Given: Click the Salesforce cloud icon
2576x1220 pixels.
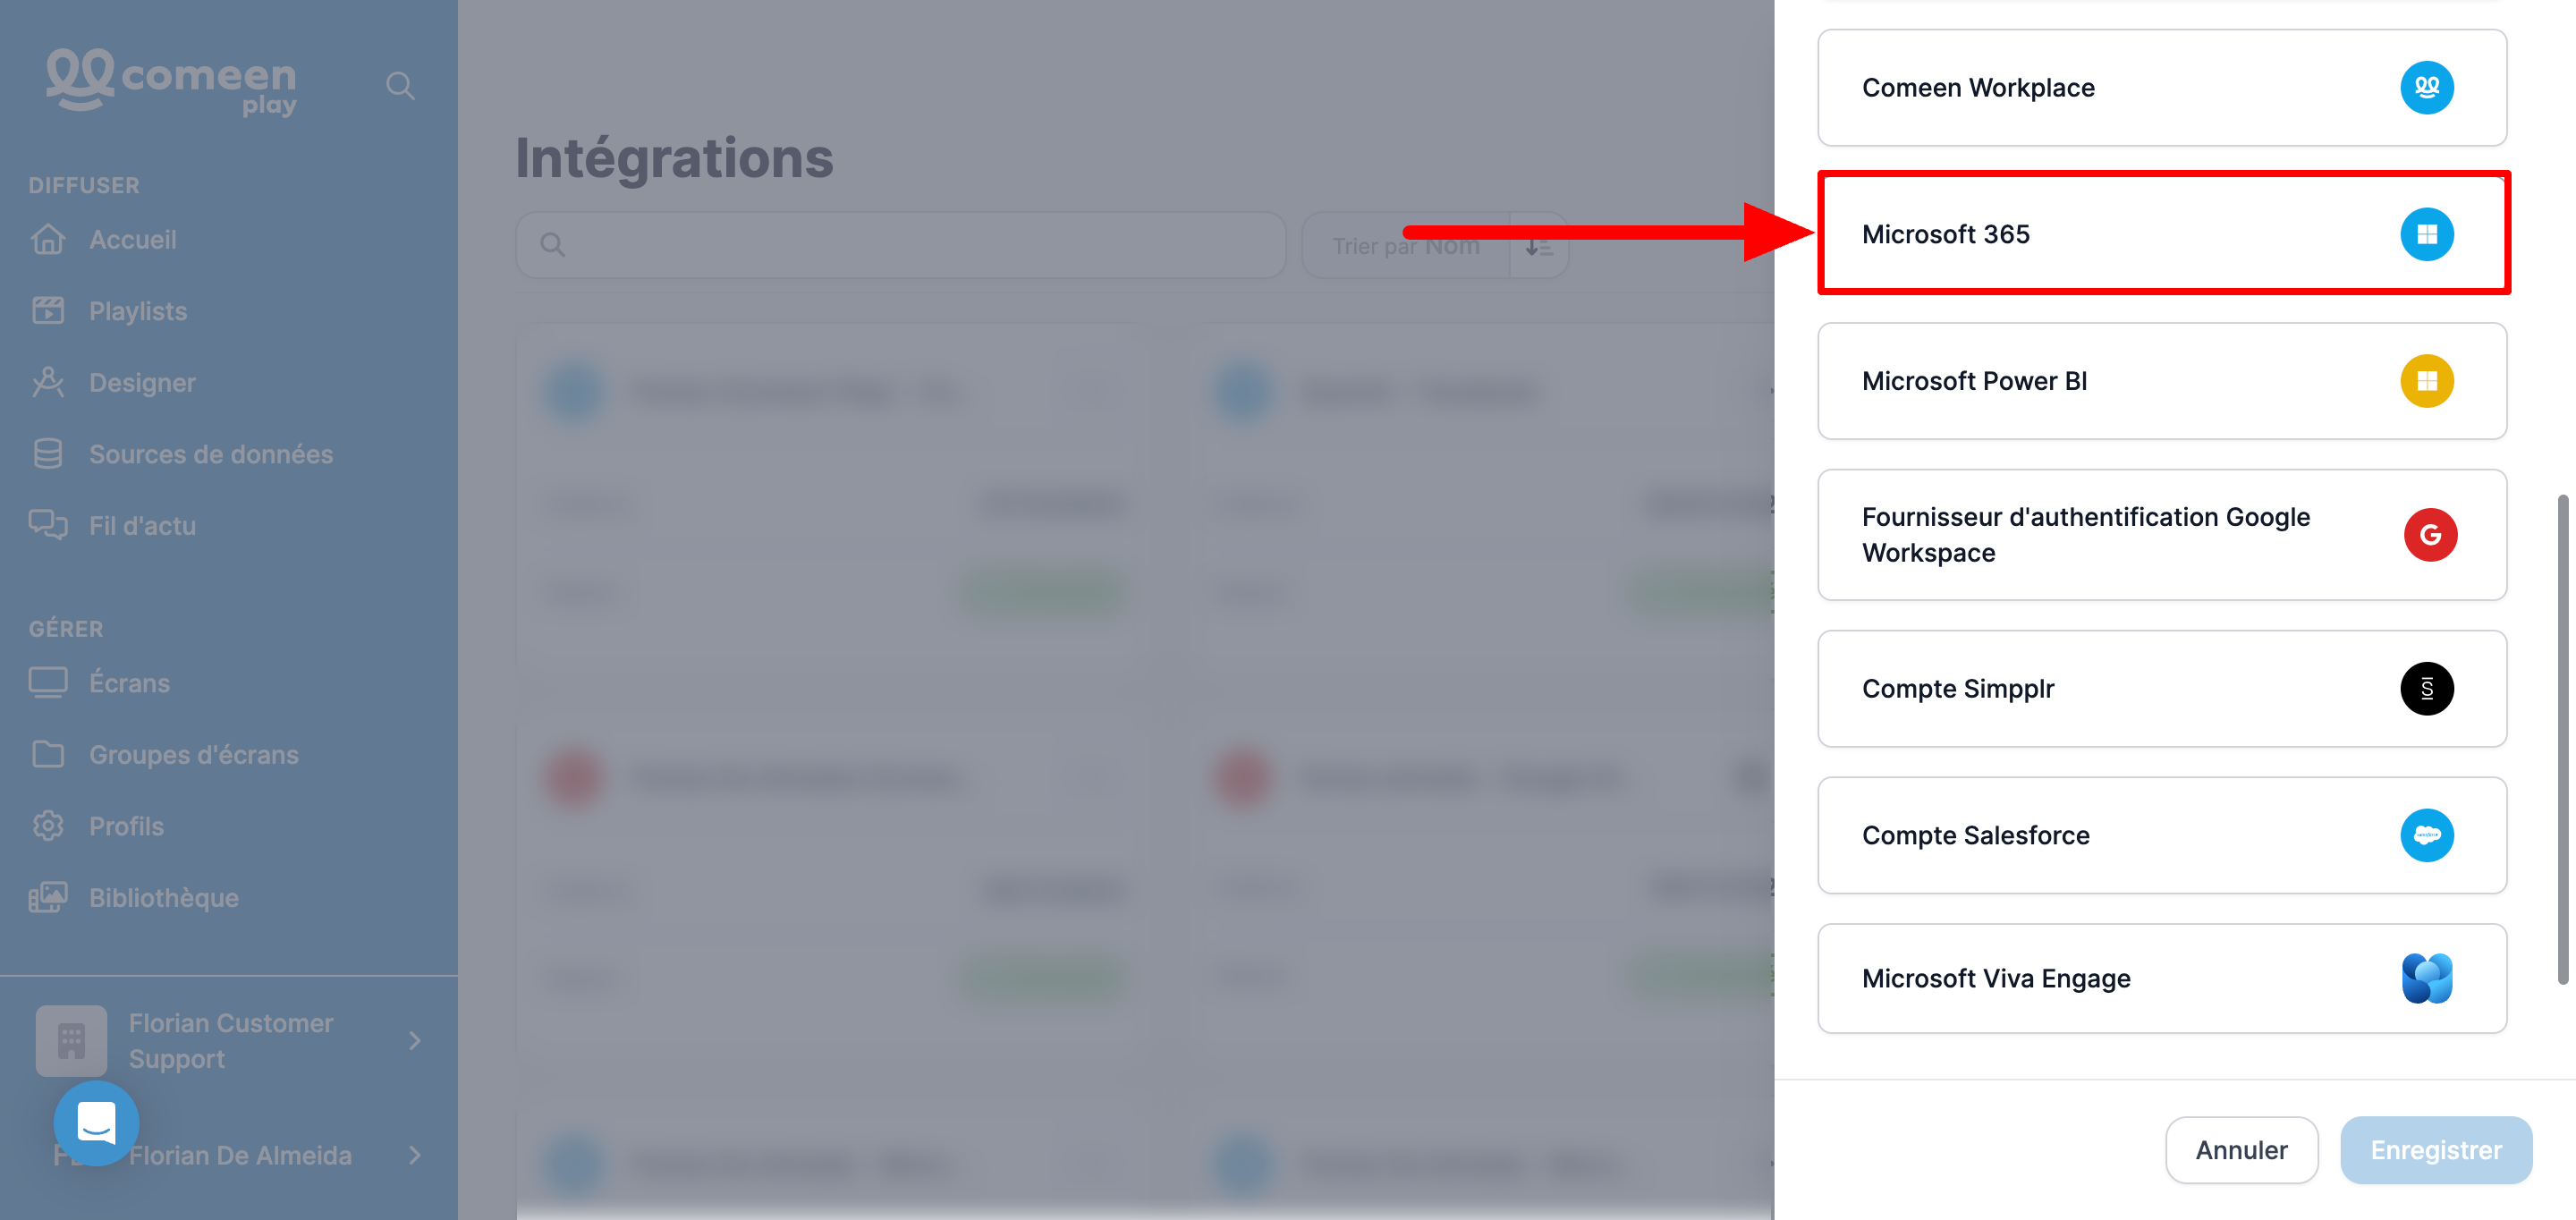Looking at the screenshot, I should tap(2427, 835).
